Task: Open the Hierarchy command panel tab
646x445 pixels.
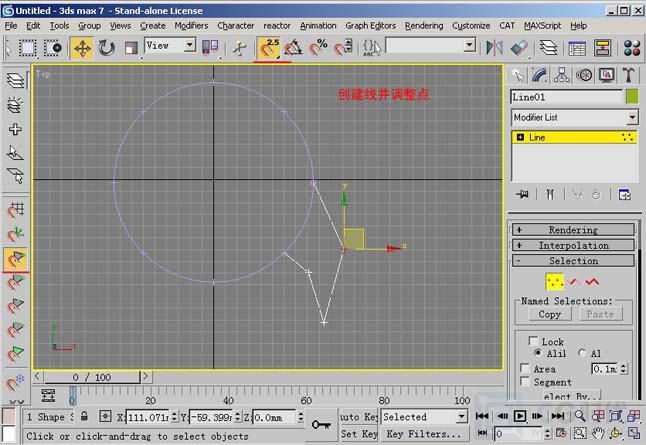Action: click(x=562, y=75)
